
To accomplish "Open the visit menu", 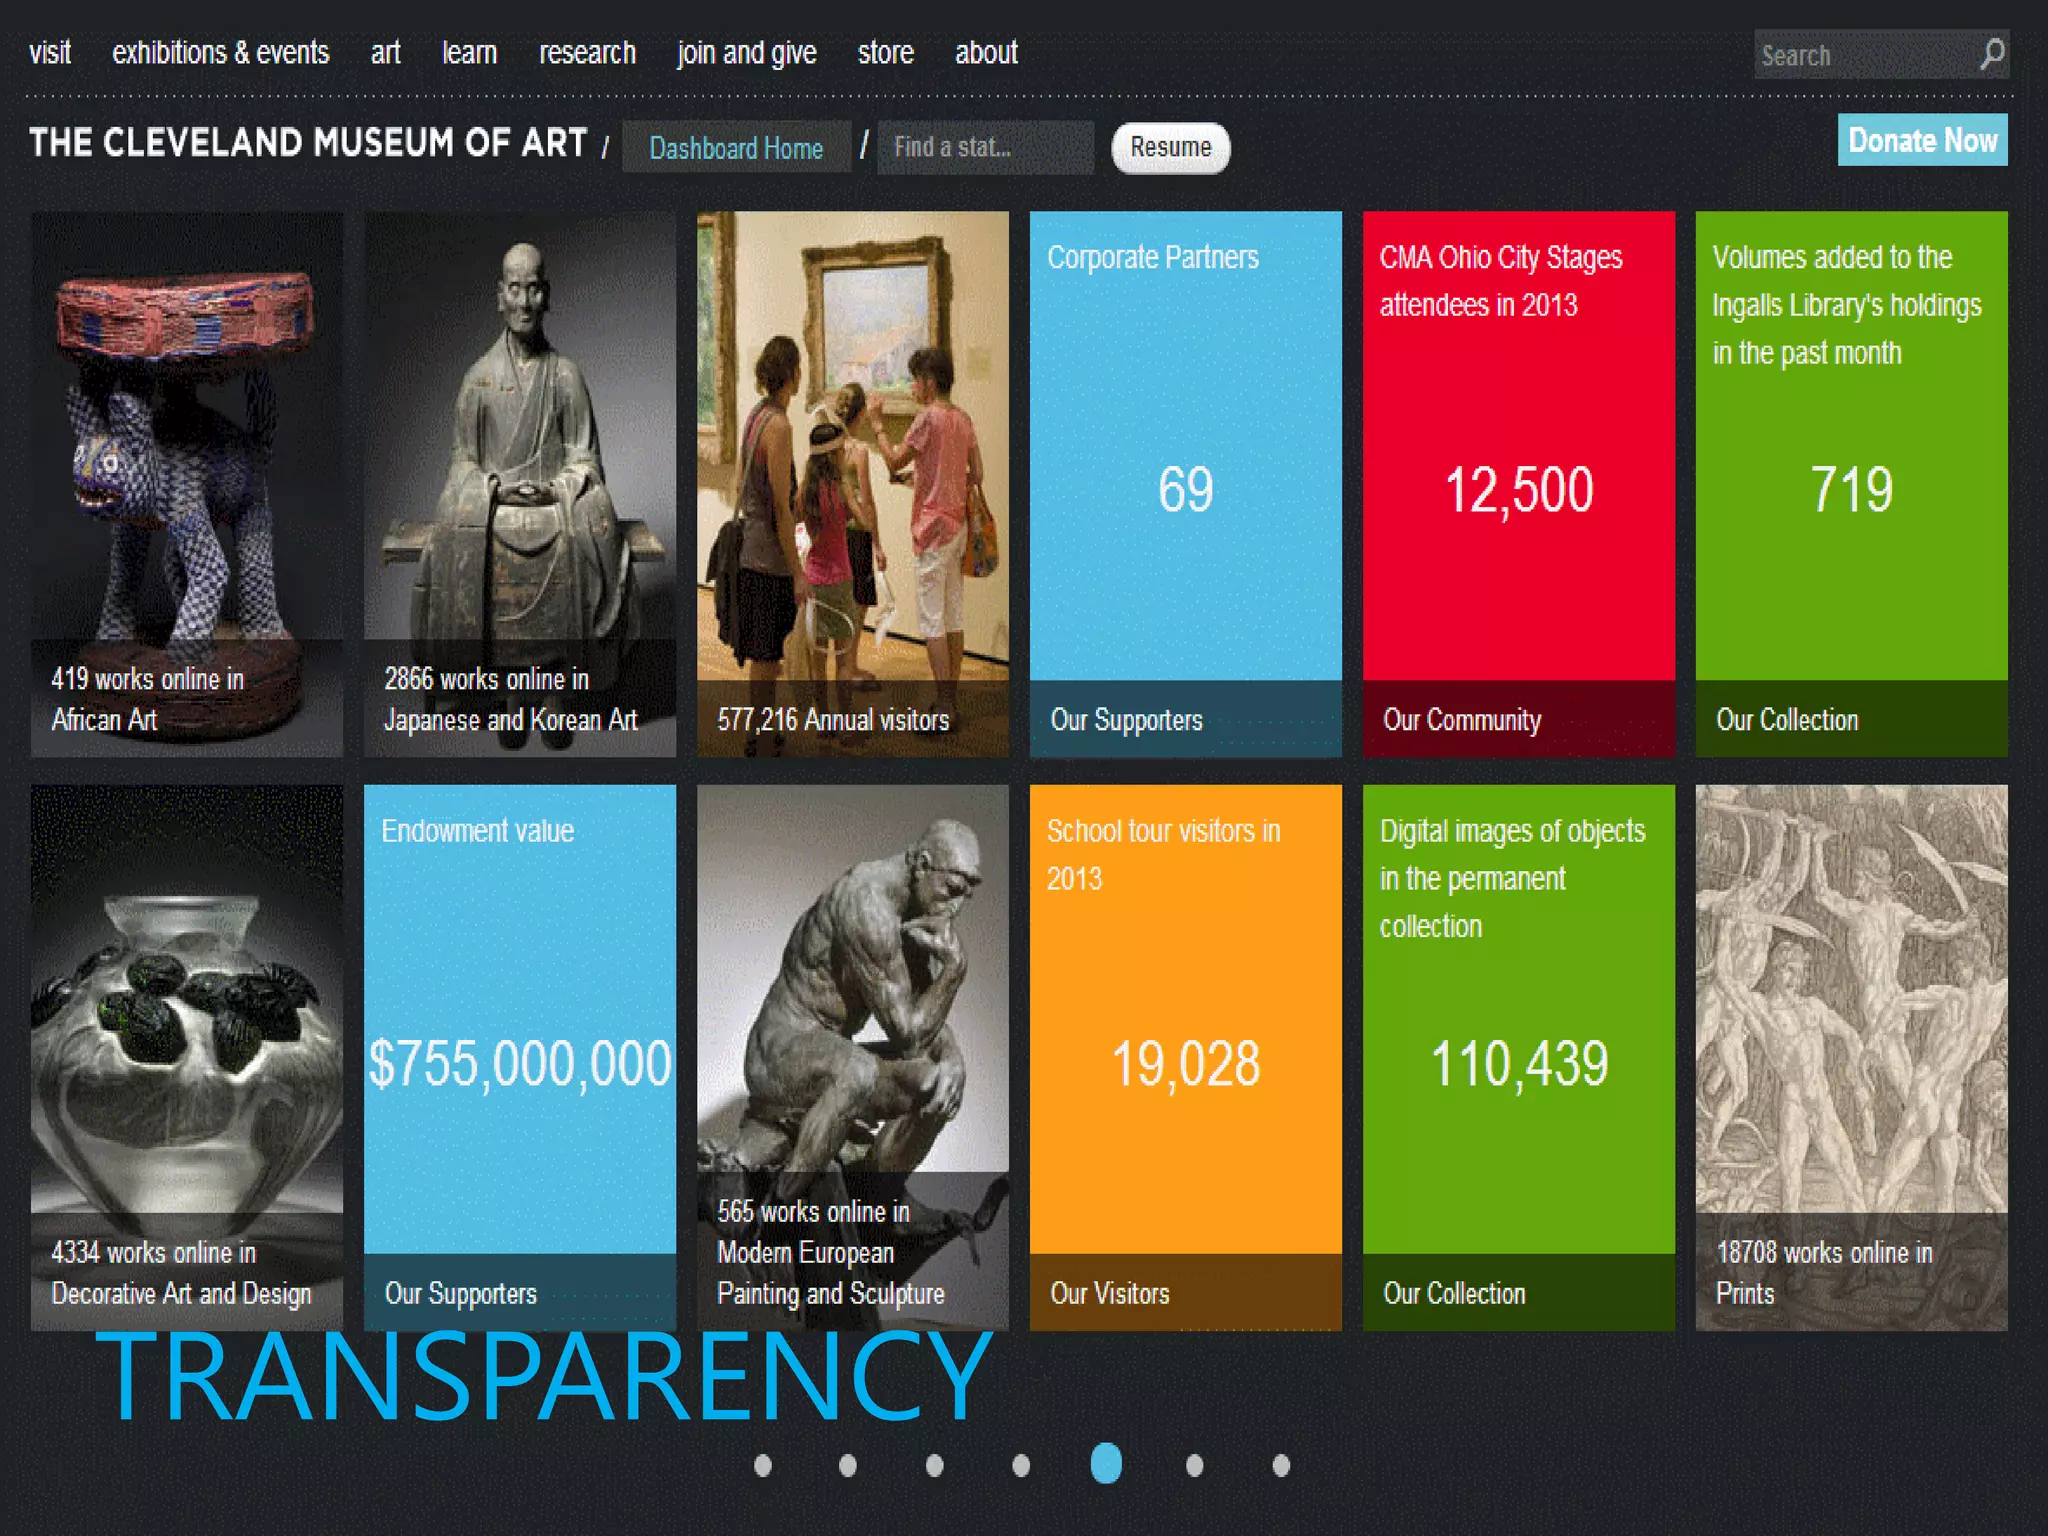I will [50, 52].
